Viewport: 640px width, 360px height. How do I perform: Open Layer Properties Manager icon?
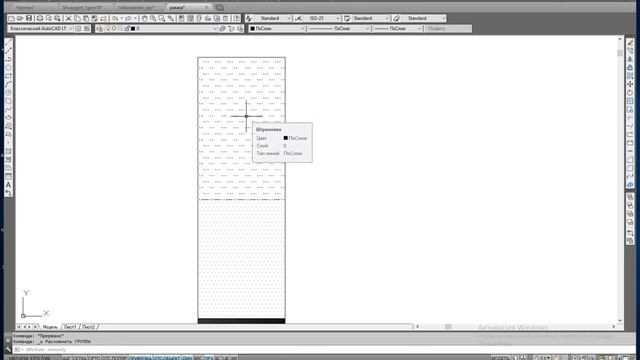click(100, 29)
